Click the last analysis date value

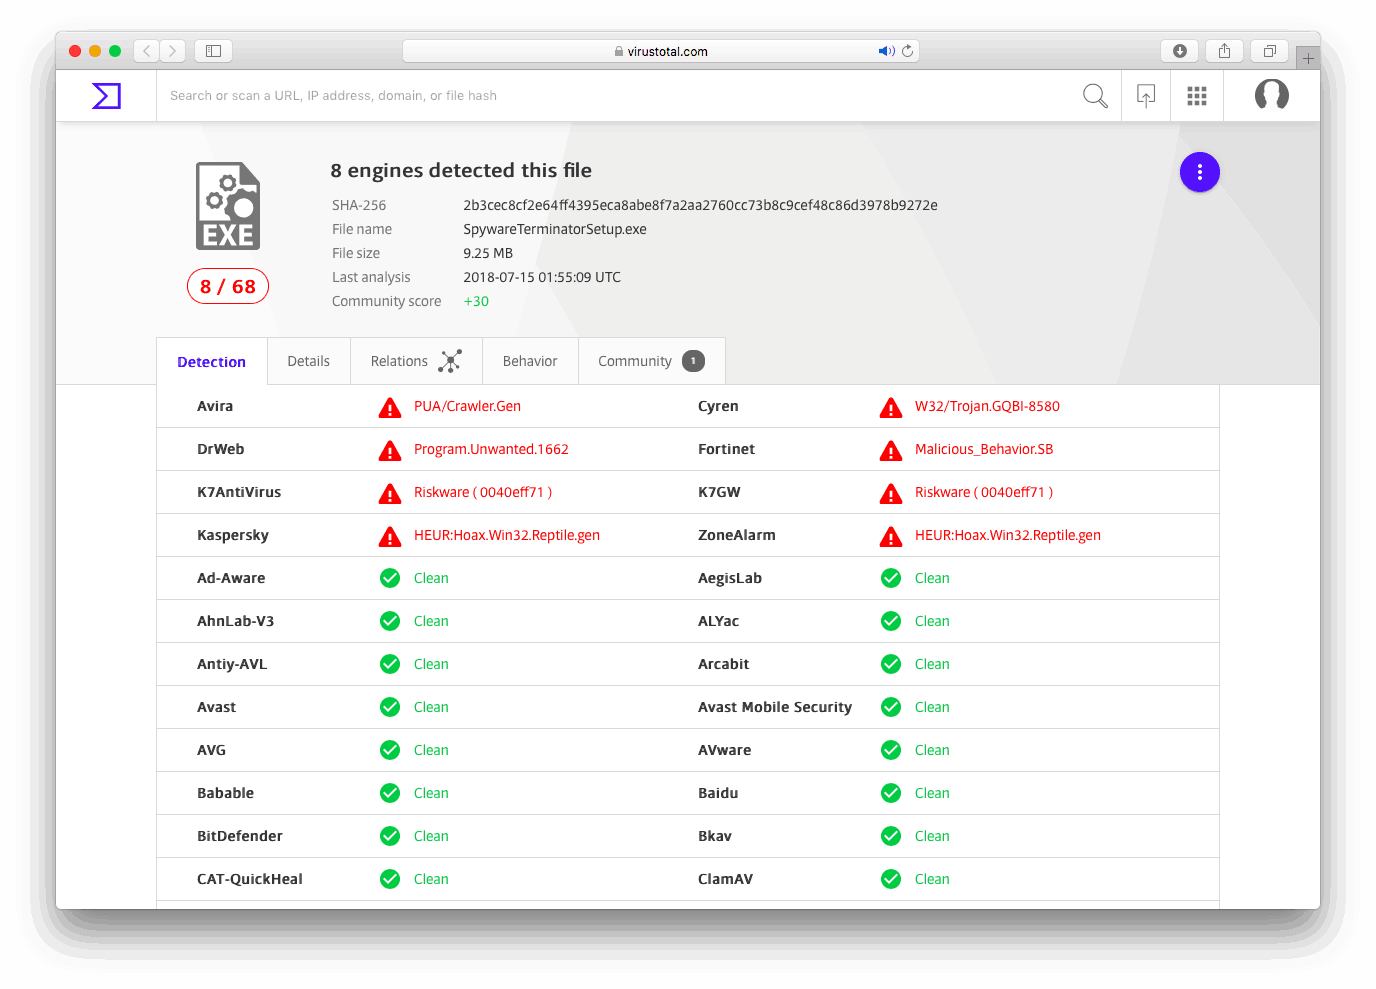click(x=542, y=277)
